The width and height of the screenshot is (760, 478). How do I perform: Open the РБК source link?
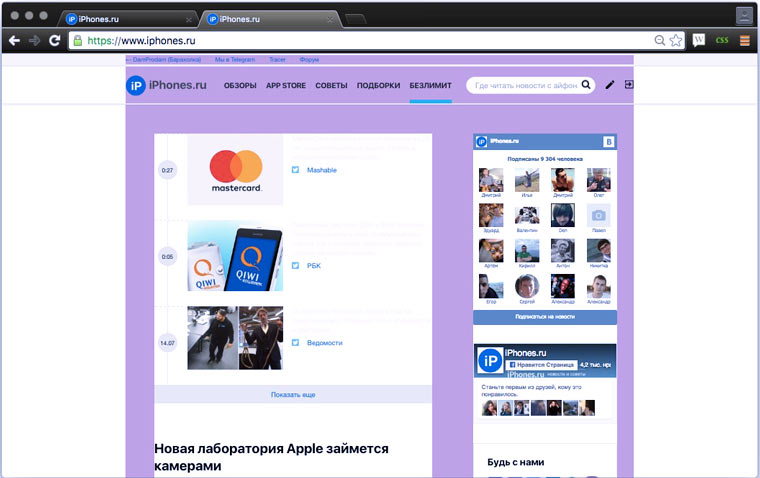coord(314,266)
